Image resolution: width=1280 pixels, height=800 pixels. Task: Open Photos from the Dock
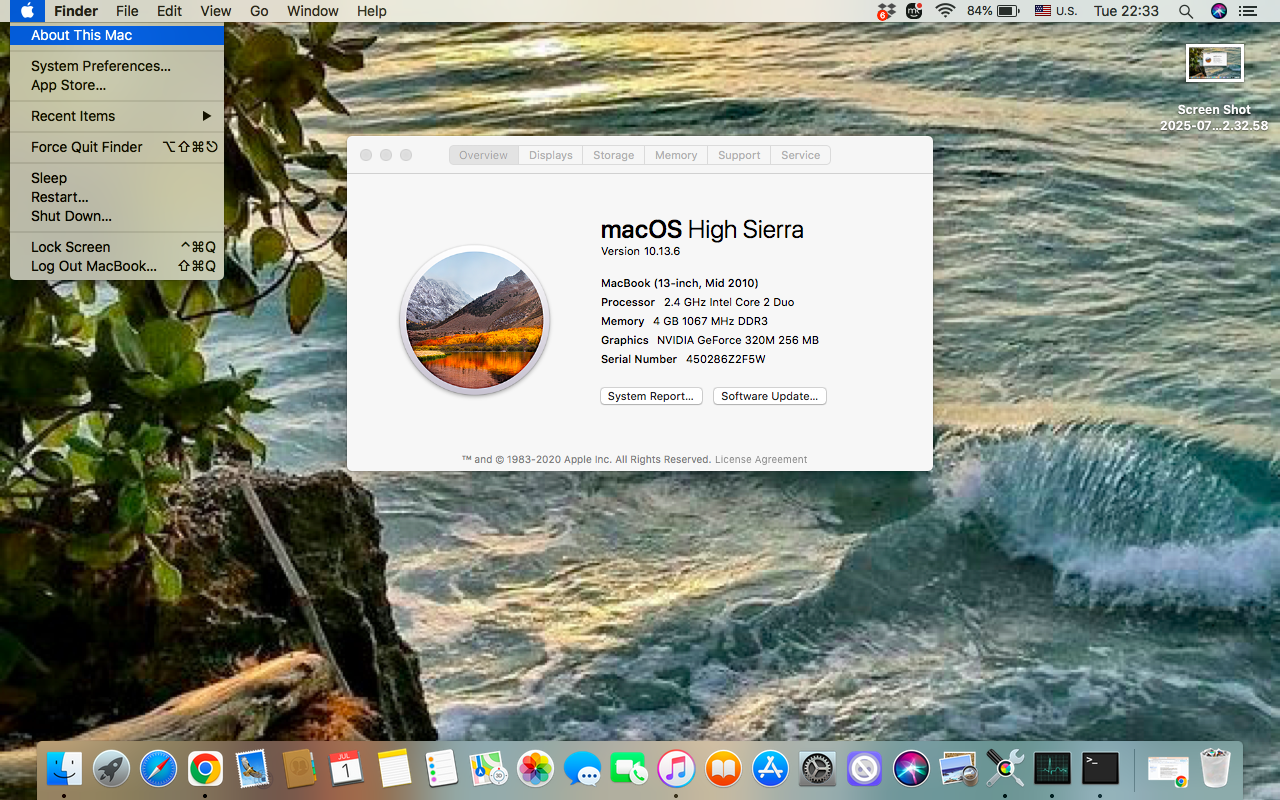pyautogui.click(x=536, y=768)
